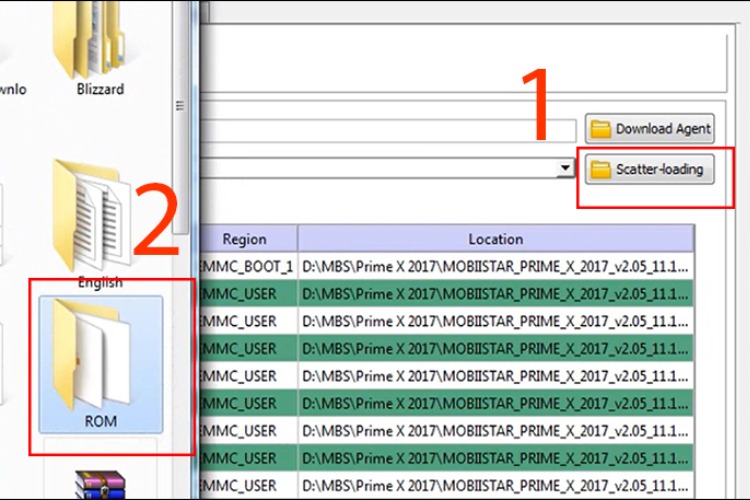This screenshot has height=500, width=750.
Task: Select the first green EMMC_USER region cell
Action: tap(246, 293)
